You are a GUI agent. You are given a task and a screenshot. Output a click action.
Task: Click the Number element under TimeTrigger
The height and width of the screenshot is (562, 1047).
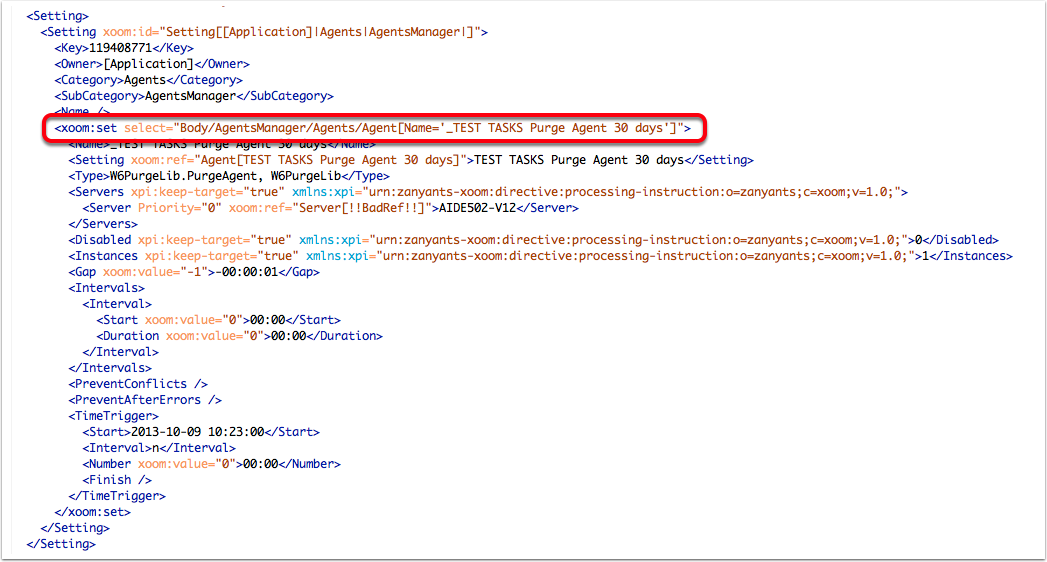(211, 464)
